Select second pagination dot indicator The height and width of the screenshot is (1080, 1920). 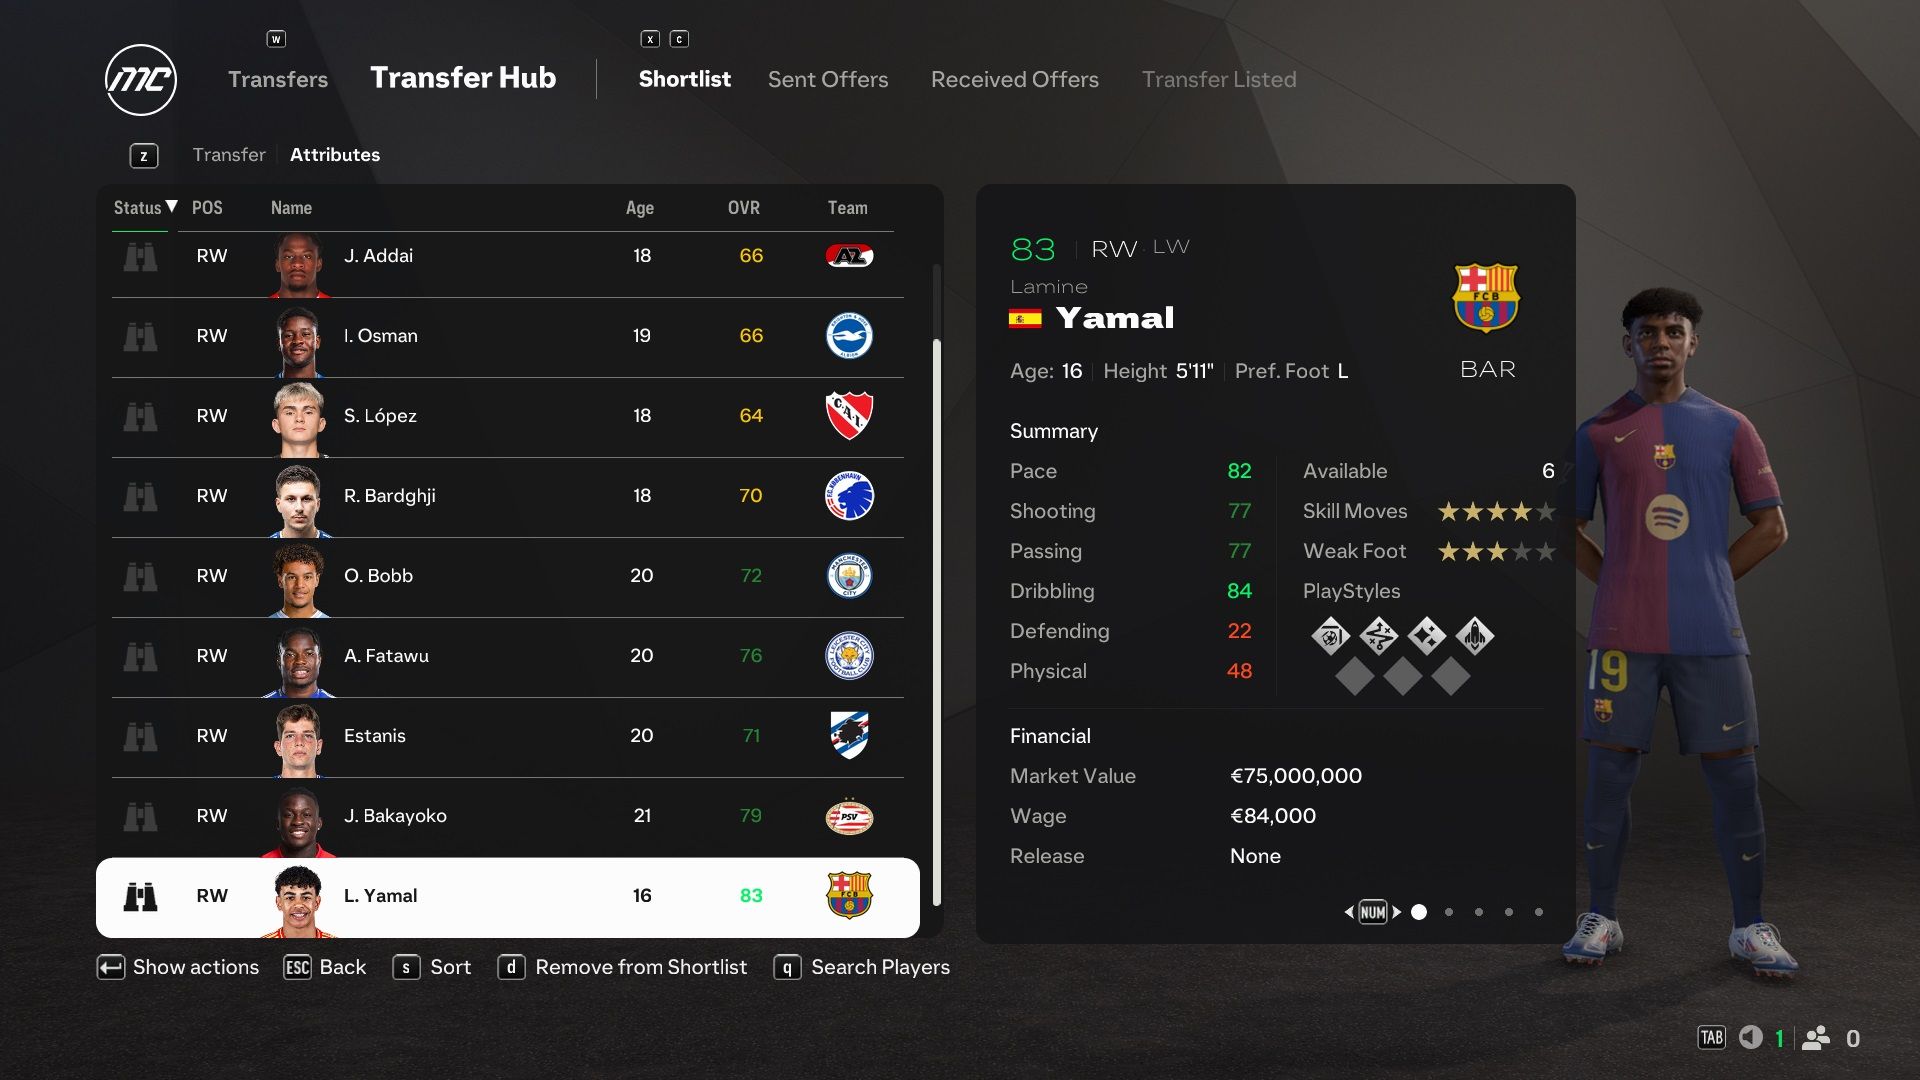point(1448,911)
